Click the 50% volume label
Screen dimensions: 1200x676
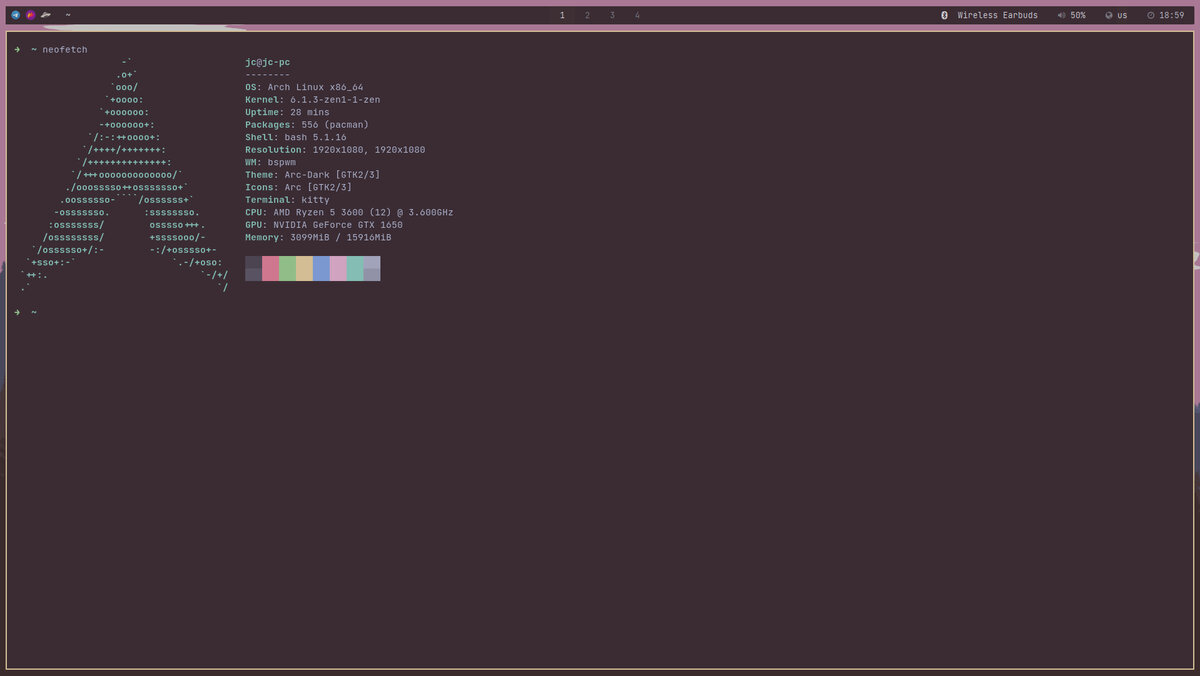(x=1078, y=15)
